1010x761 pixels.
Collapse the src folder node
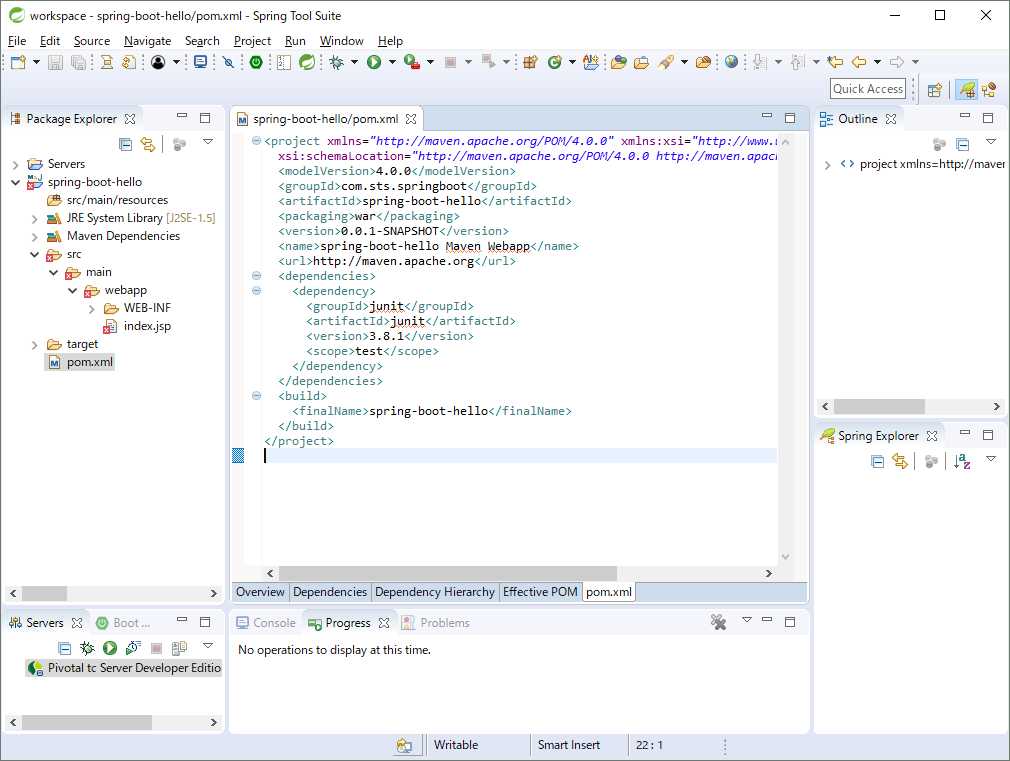click(x=35, y=255)
